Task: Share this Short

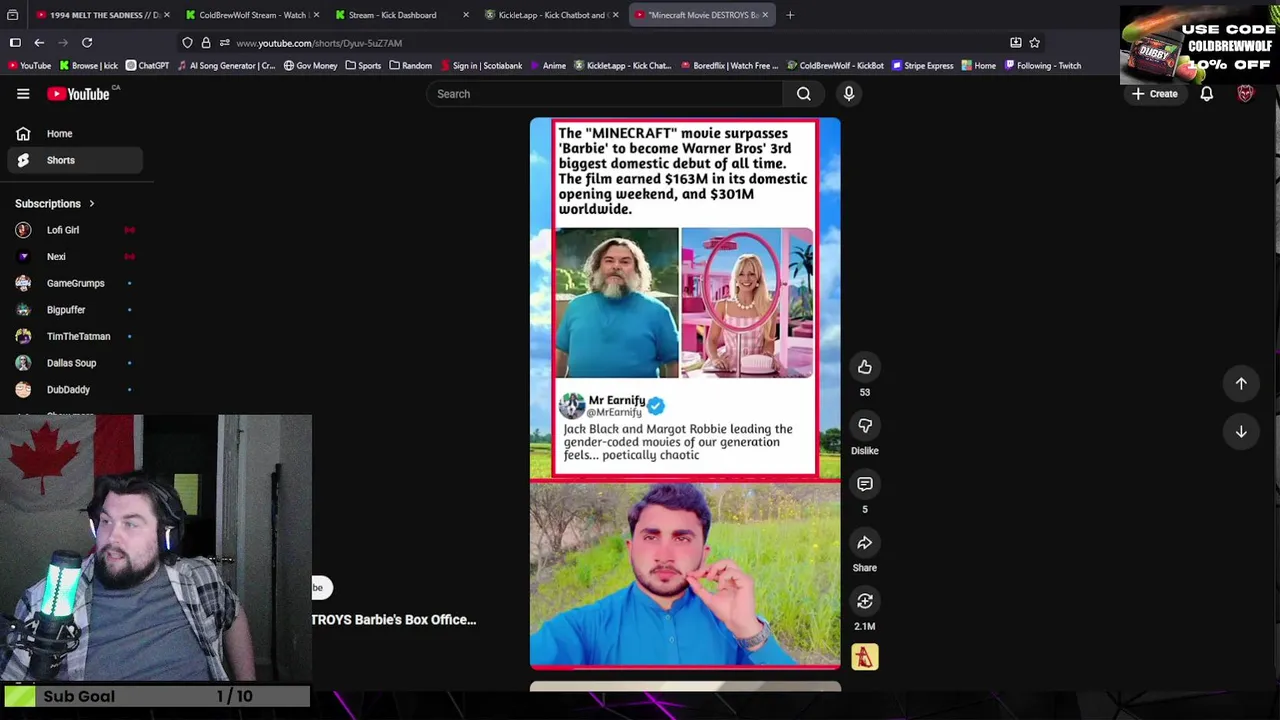Action: 865,543
